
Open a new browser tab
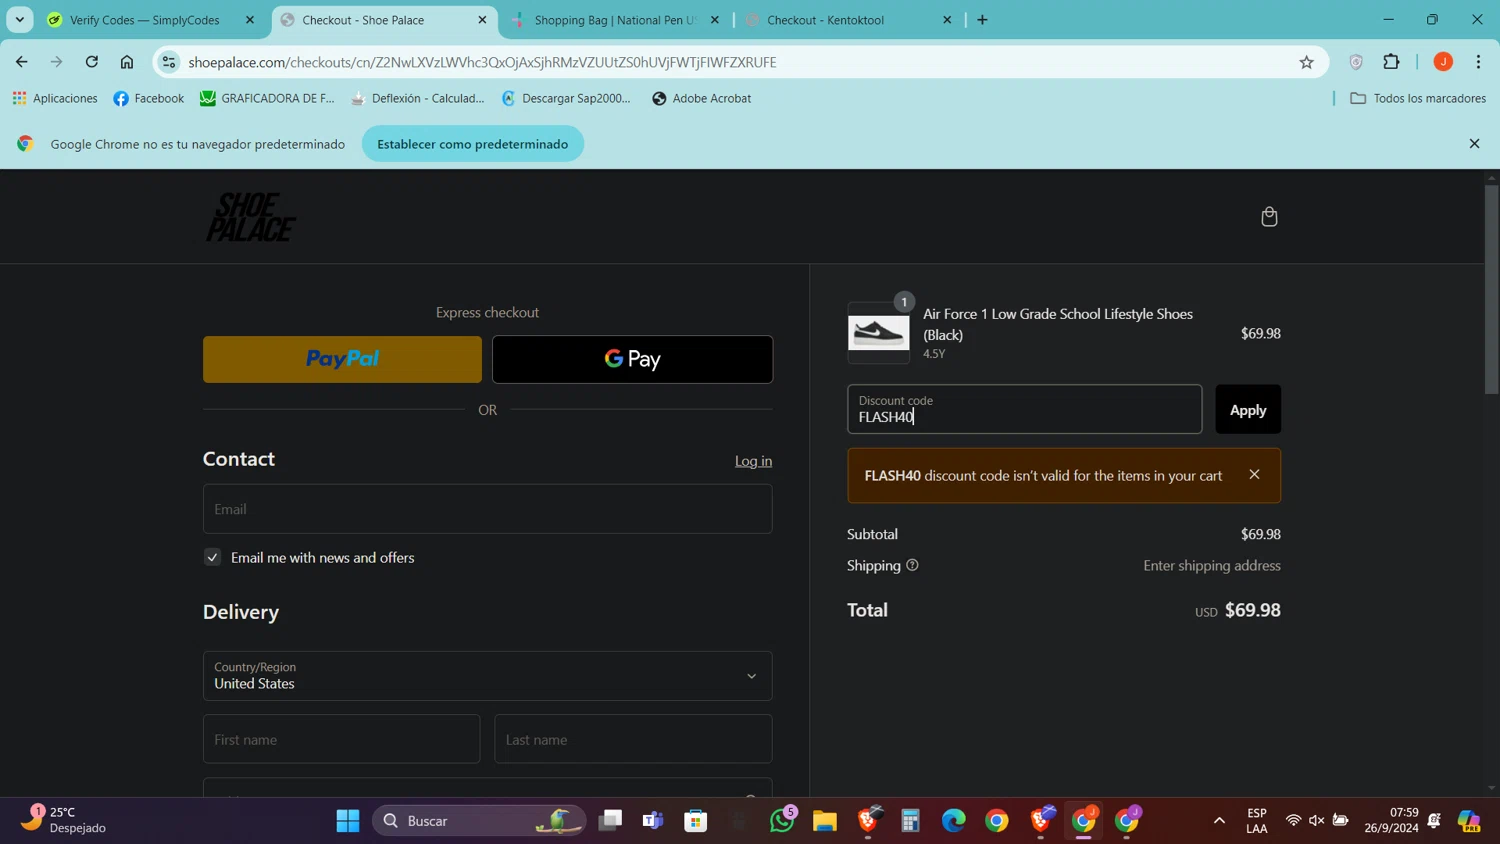982,20
